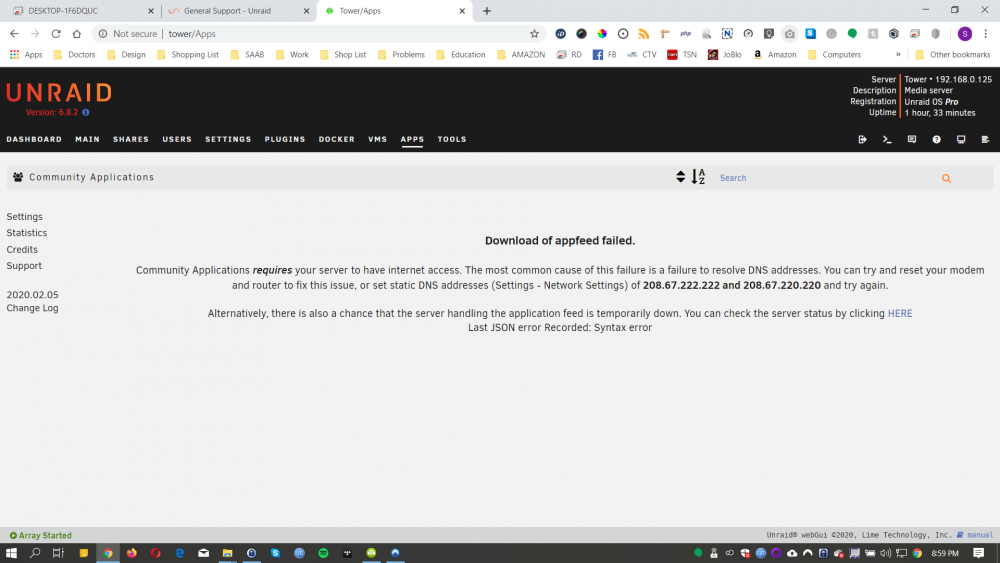Screen dimensions: 1000x563
Task: Open the Education bookmark folder
Action: (460, 54)
